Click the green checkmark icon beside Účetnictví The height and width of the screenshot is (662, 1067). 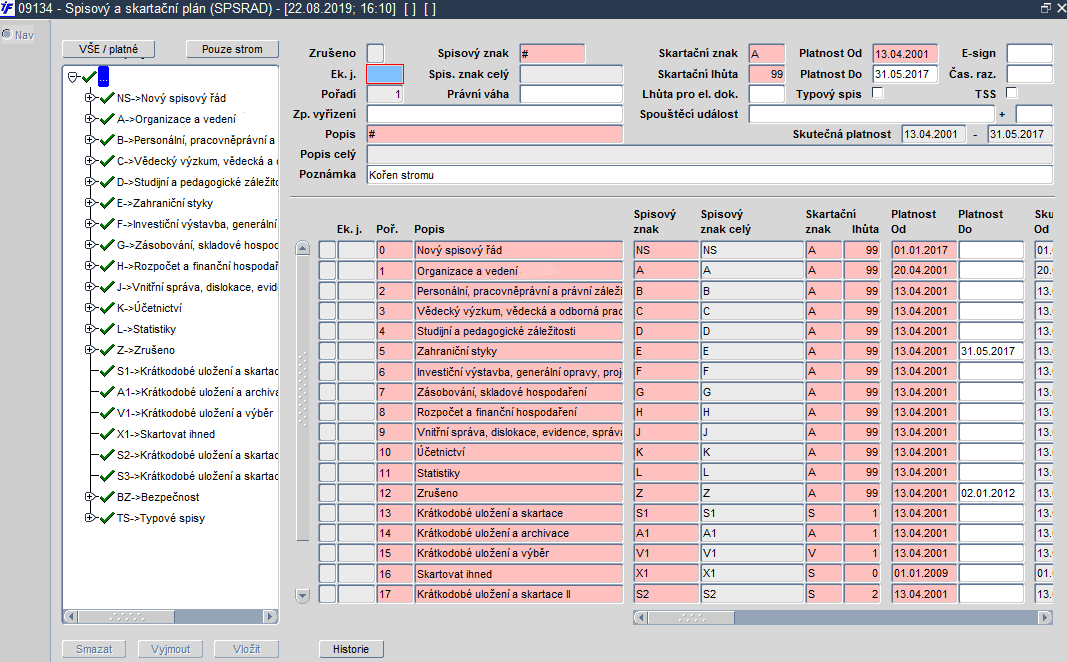(106, 308)
